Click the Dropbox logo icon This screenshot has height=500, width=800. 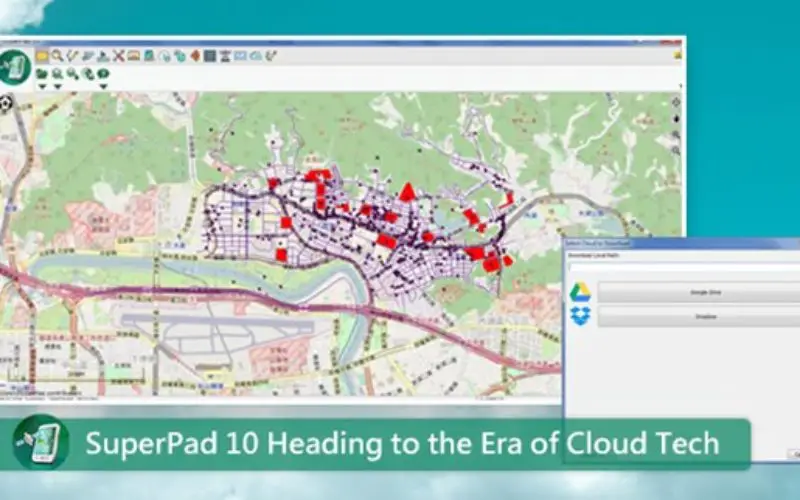pos(580,316)
